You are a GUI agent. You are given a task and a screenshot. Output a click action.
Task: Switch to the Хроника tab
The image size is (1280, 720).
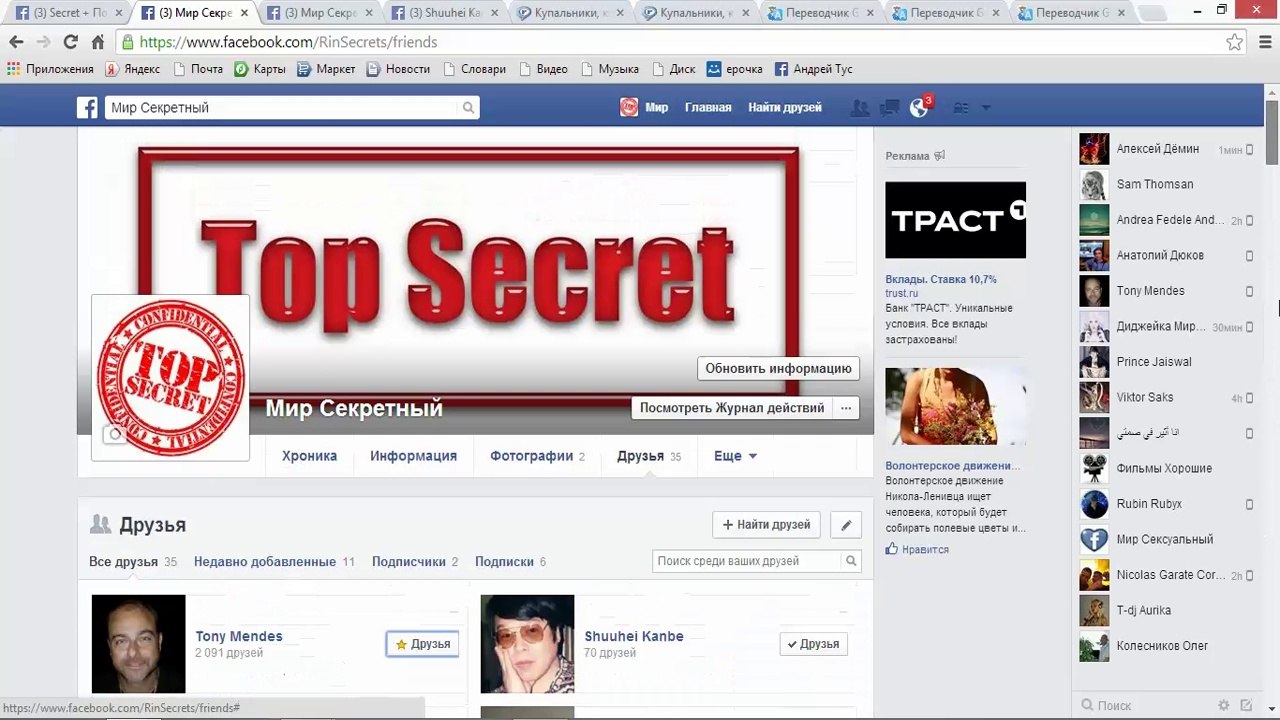pos(309,456)
